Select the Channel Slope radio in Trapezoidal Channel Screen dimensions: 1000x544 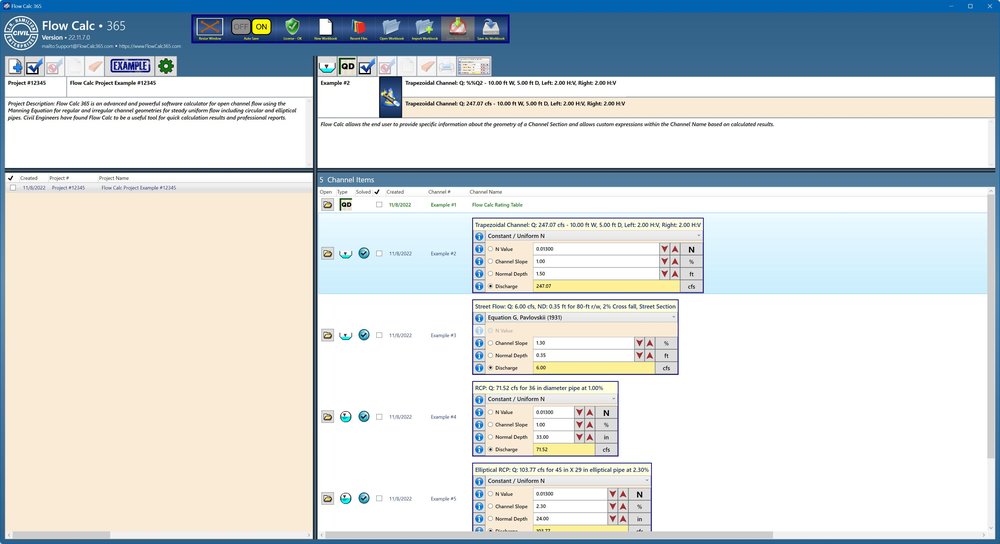pyautogui.click(x=490, y=261)
